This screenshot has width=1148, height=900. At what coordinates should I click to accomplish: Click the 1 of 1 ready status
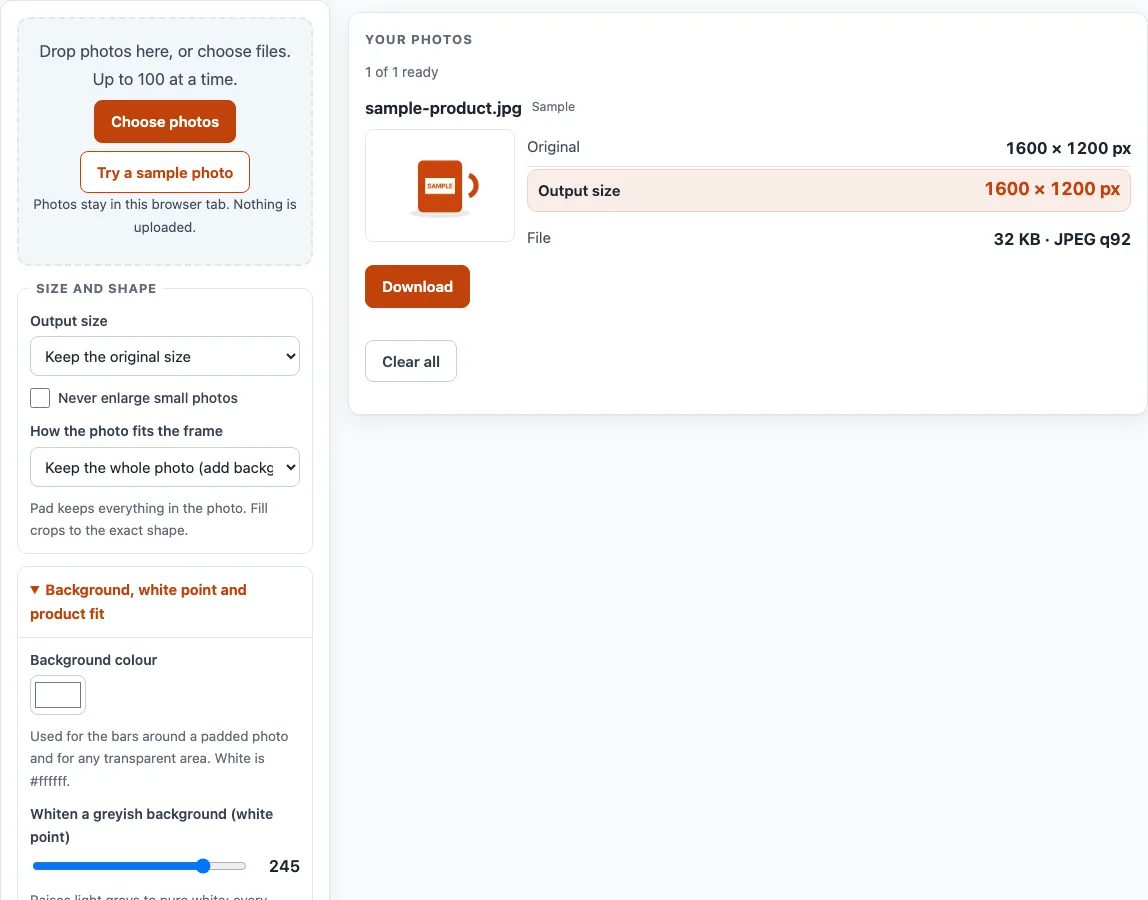[x=402, y=72]
